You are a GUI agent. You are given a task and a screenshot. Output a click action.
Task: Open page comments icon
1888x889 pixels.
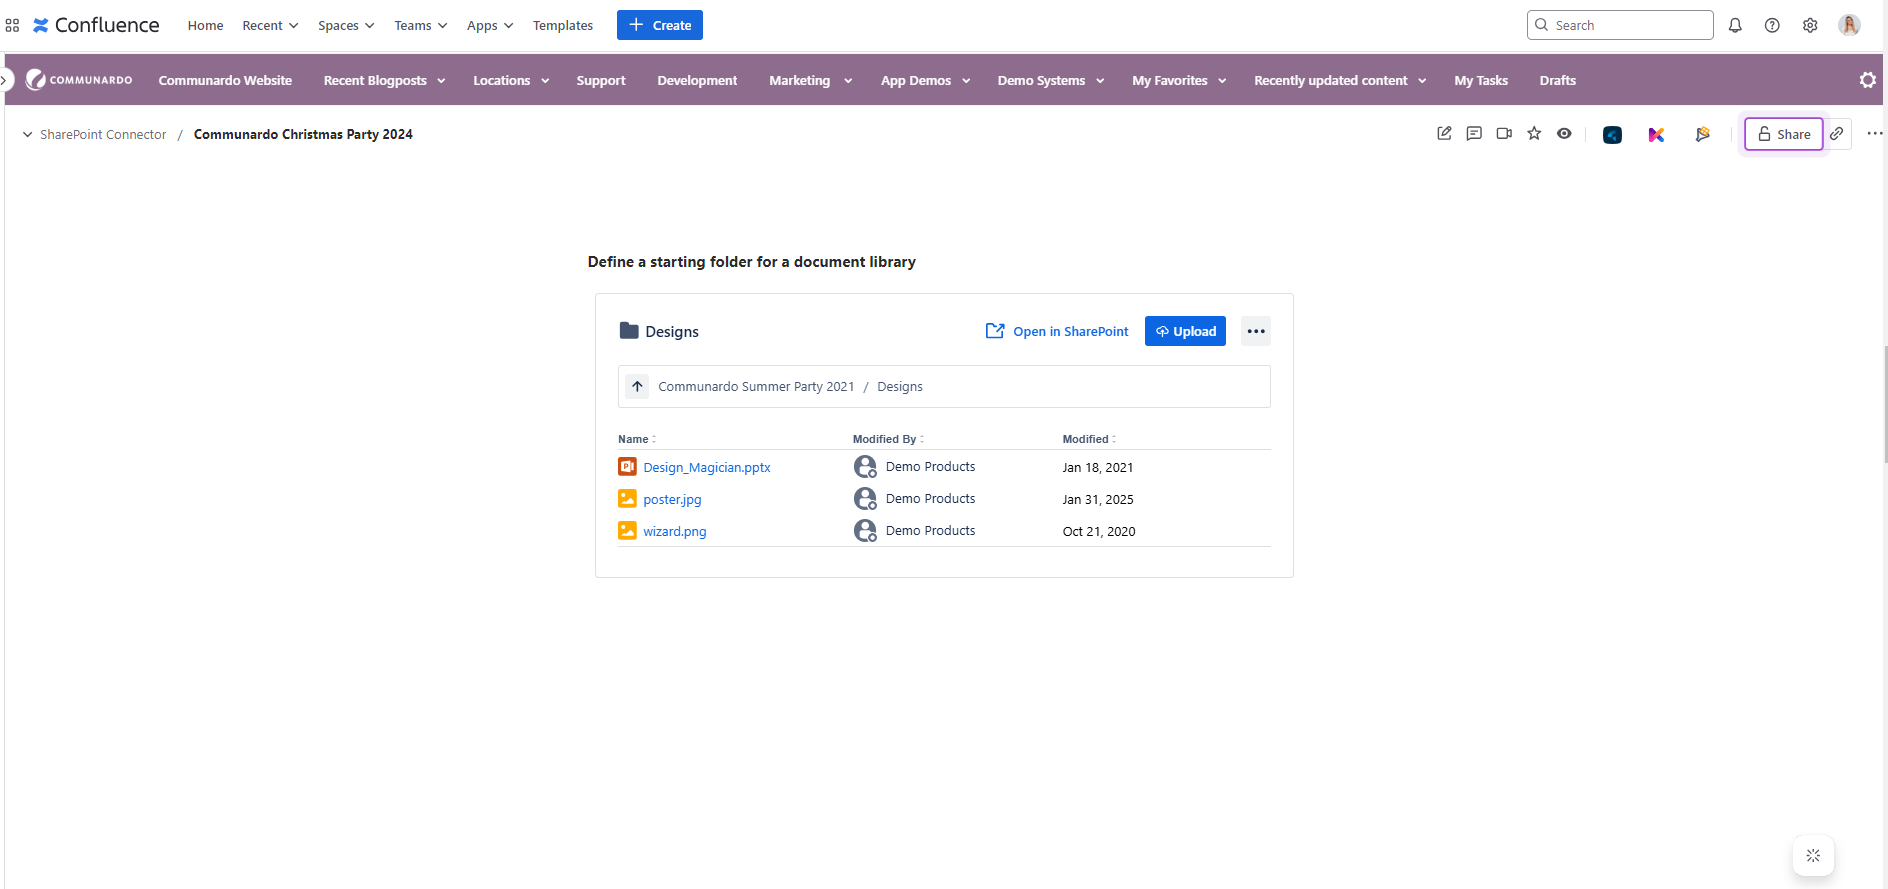[1474, 134]
